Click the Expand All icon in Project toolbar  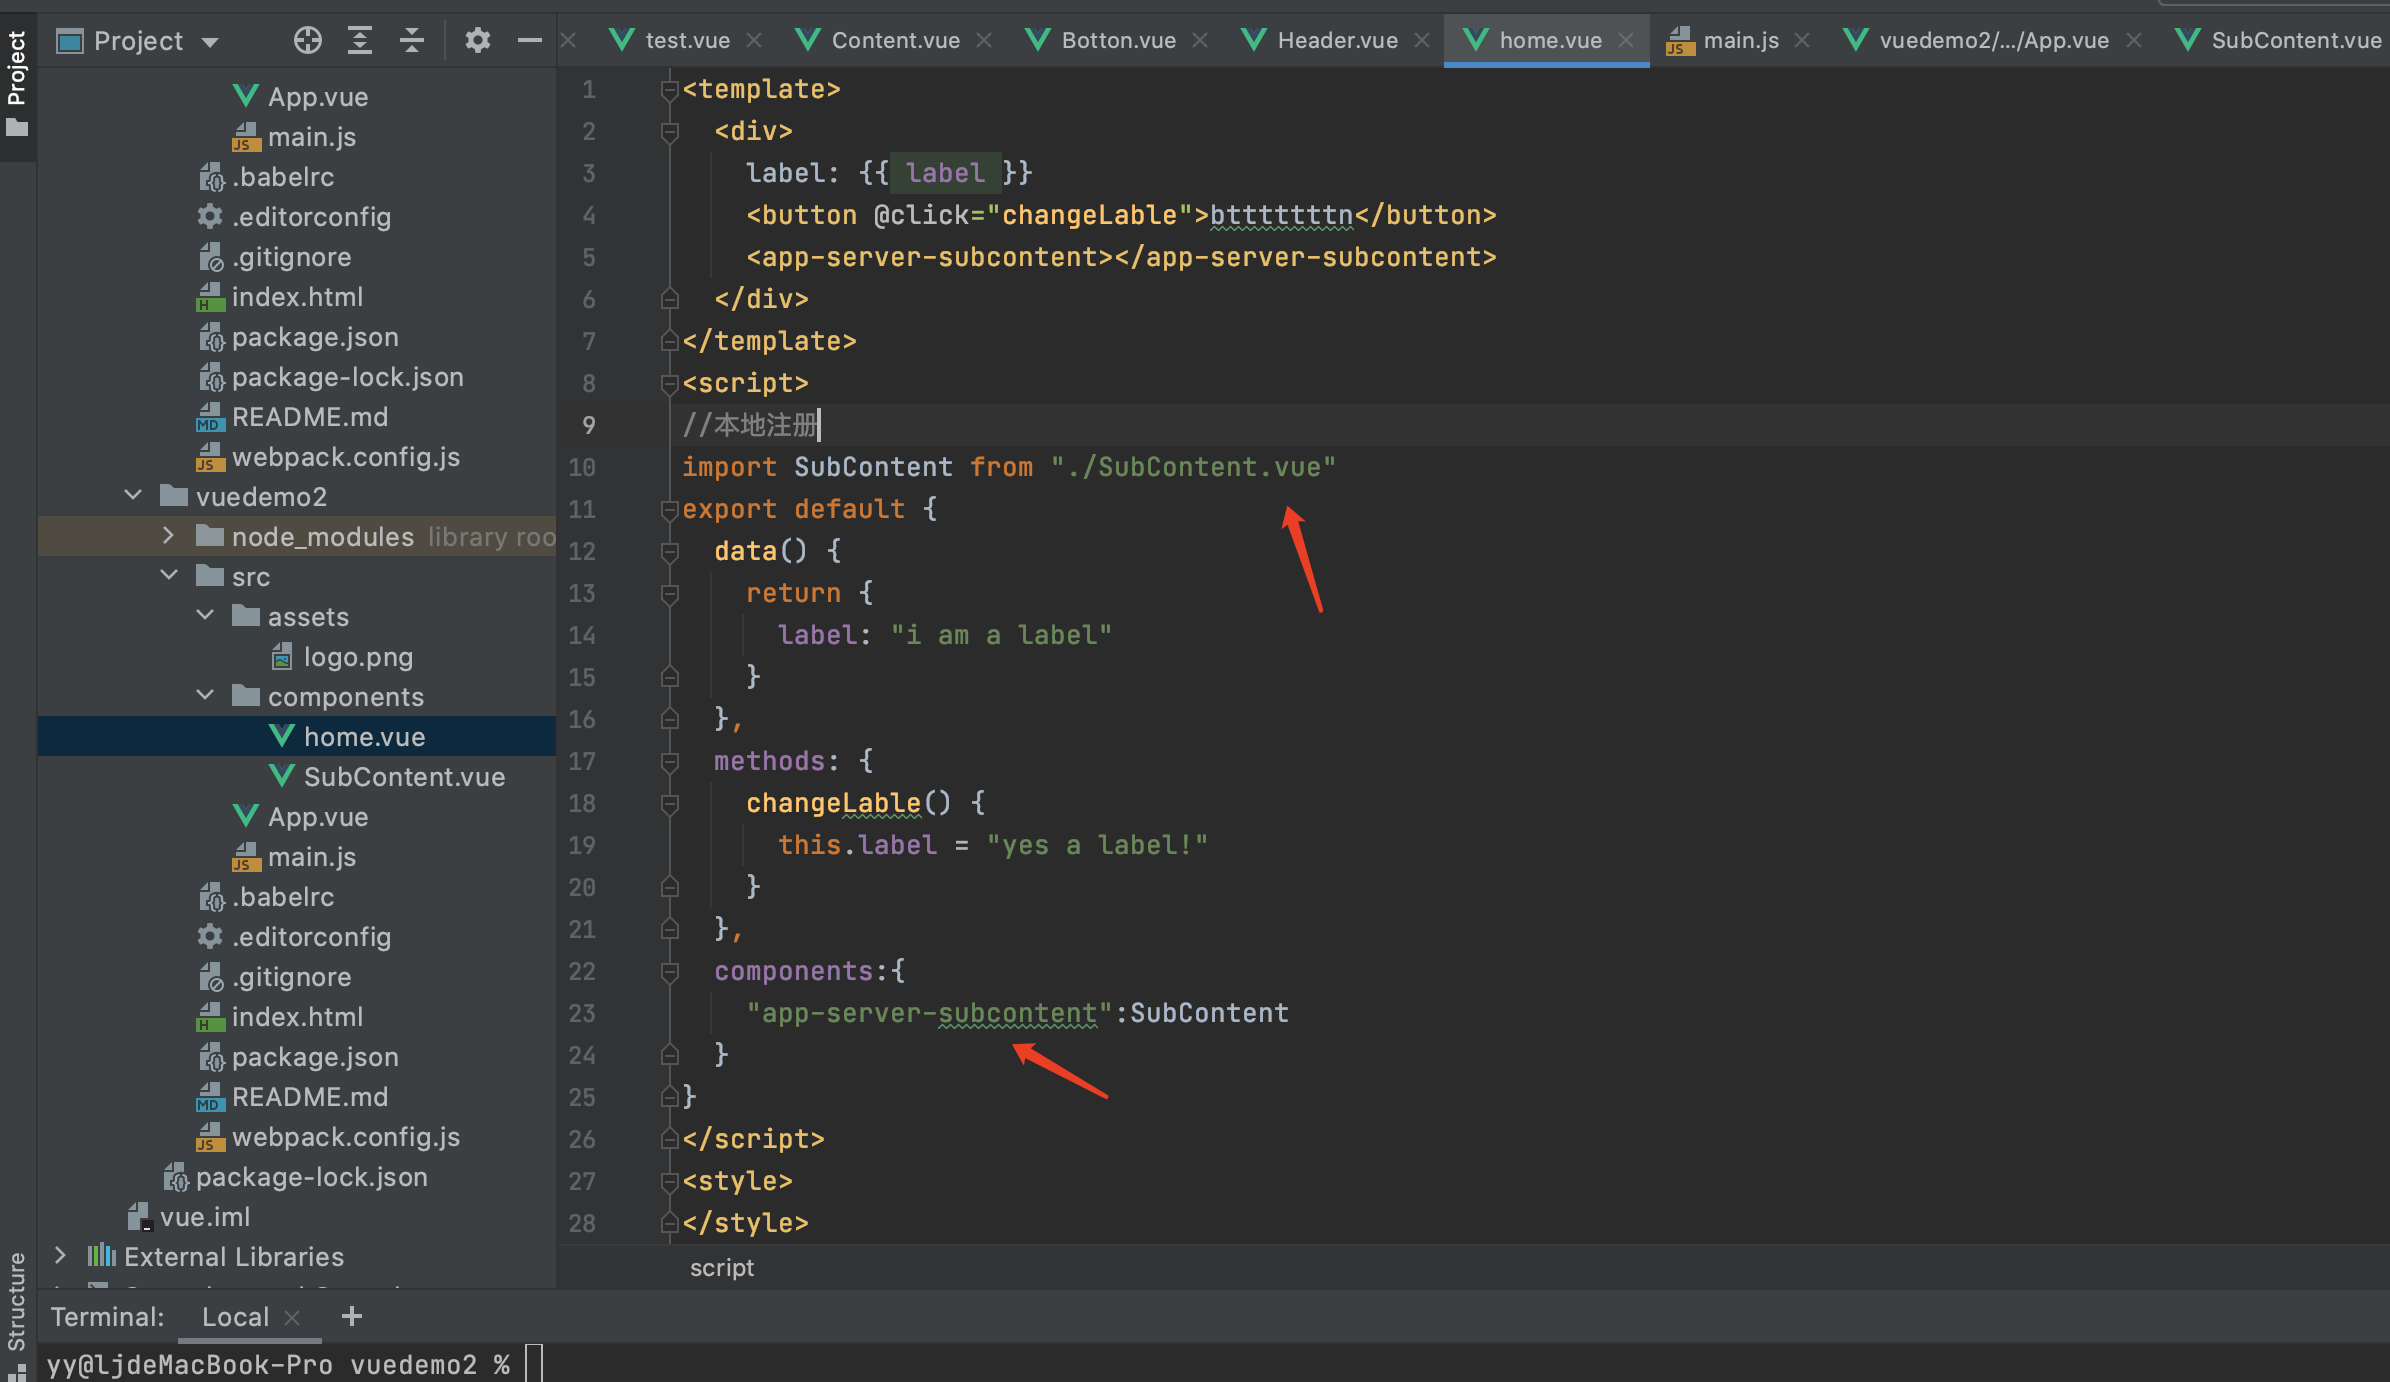tap(359, 40)
